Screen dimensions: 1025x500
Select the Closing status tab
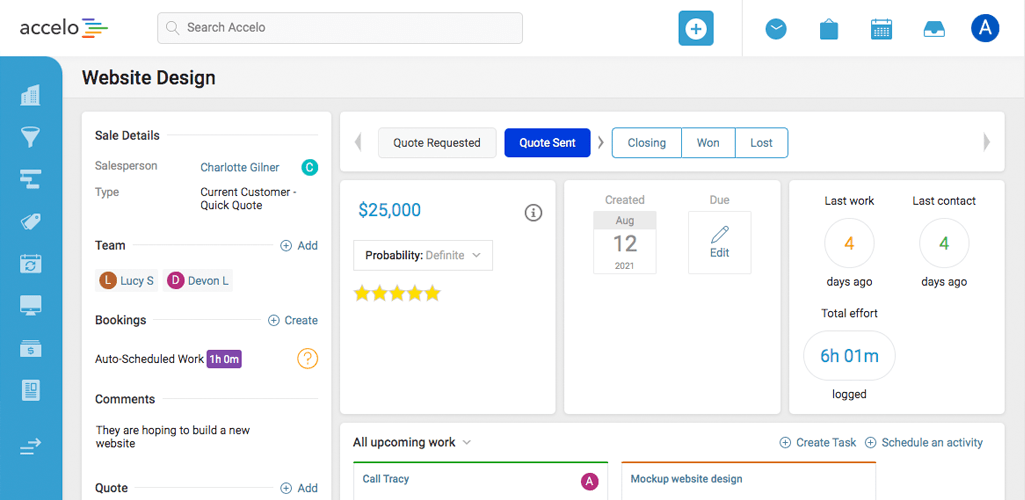point(646,143)
